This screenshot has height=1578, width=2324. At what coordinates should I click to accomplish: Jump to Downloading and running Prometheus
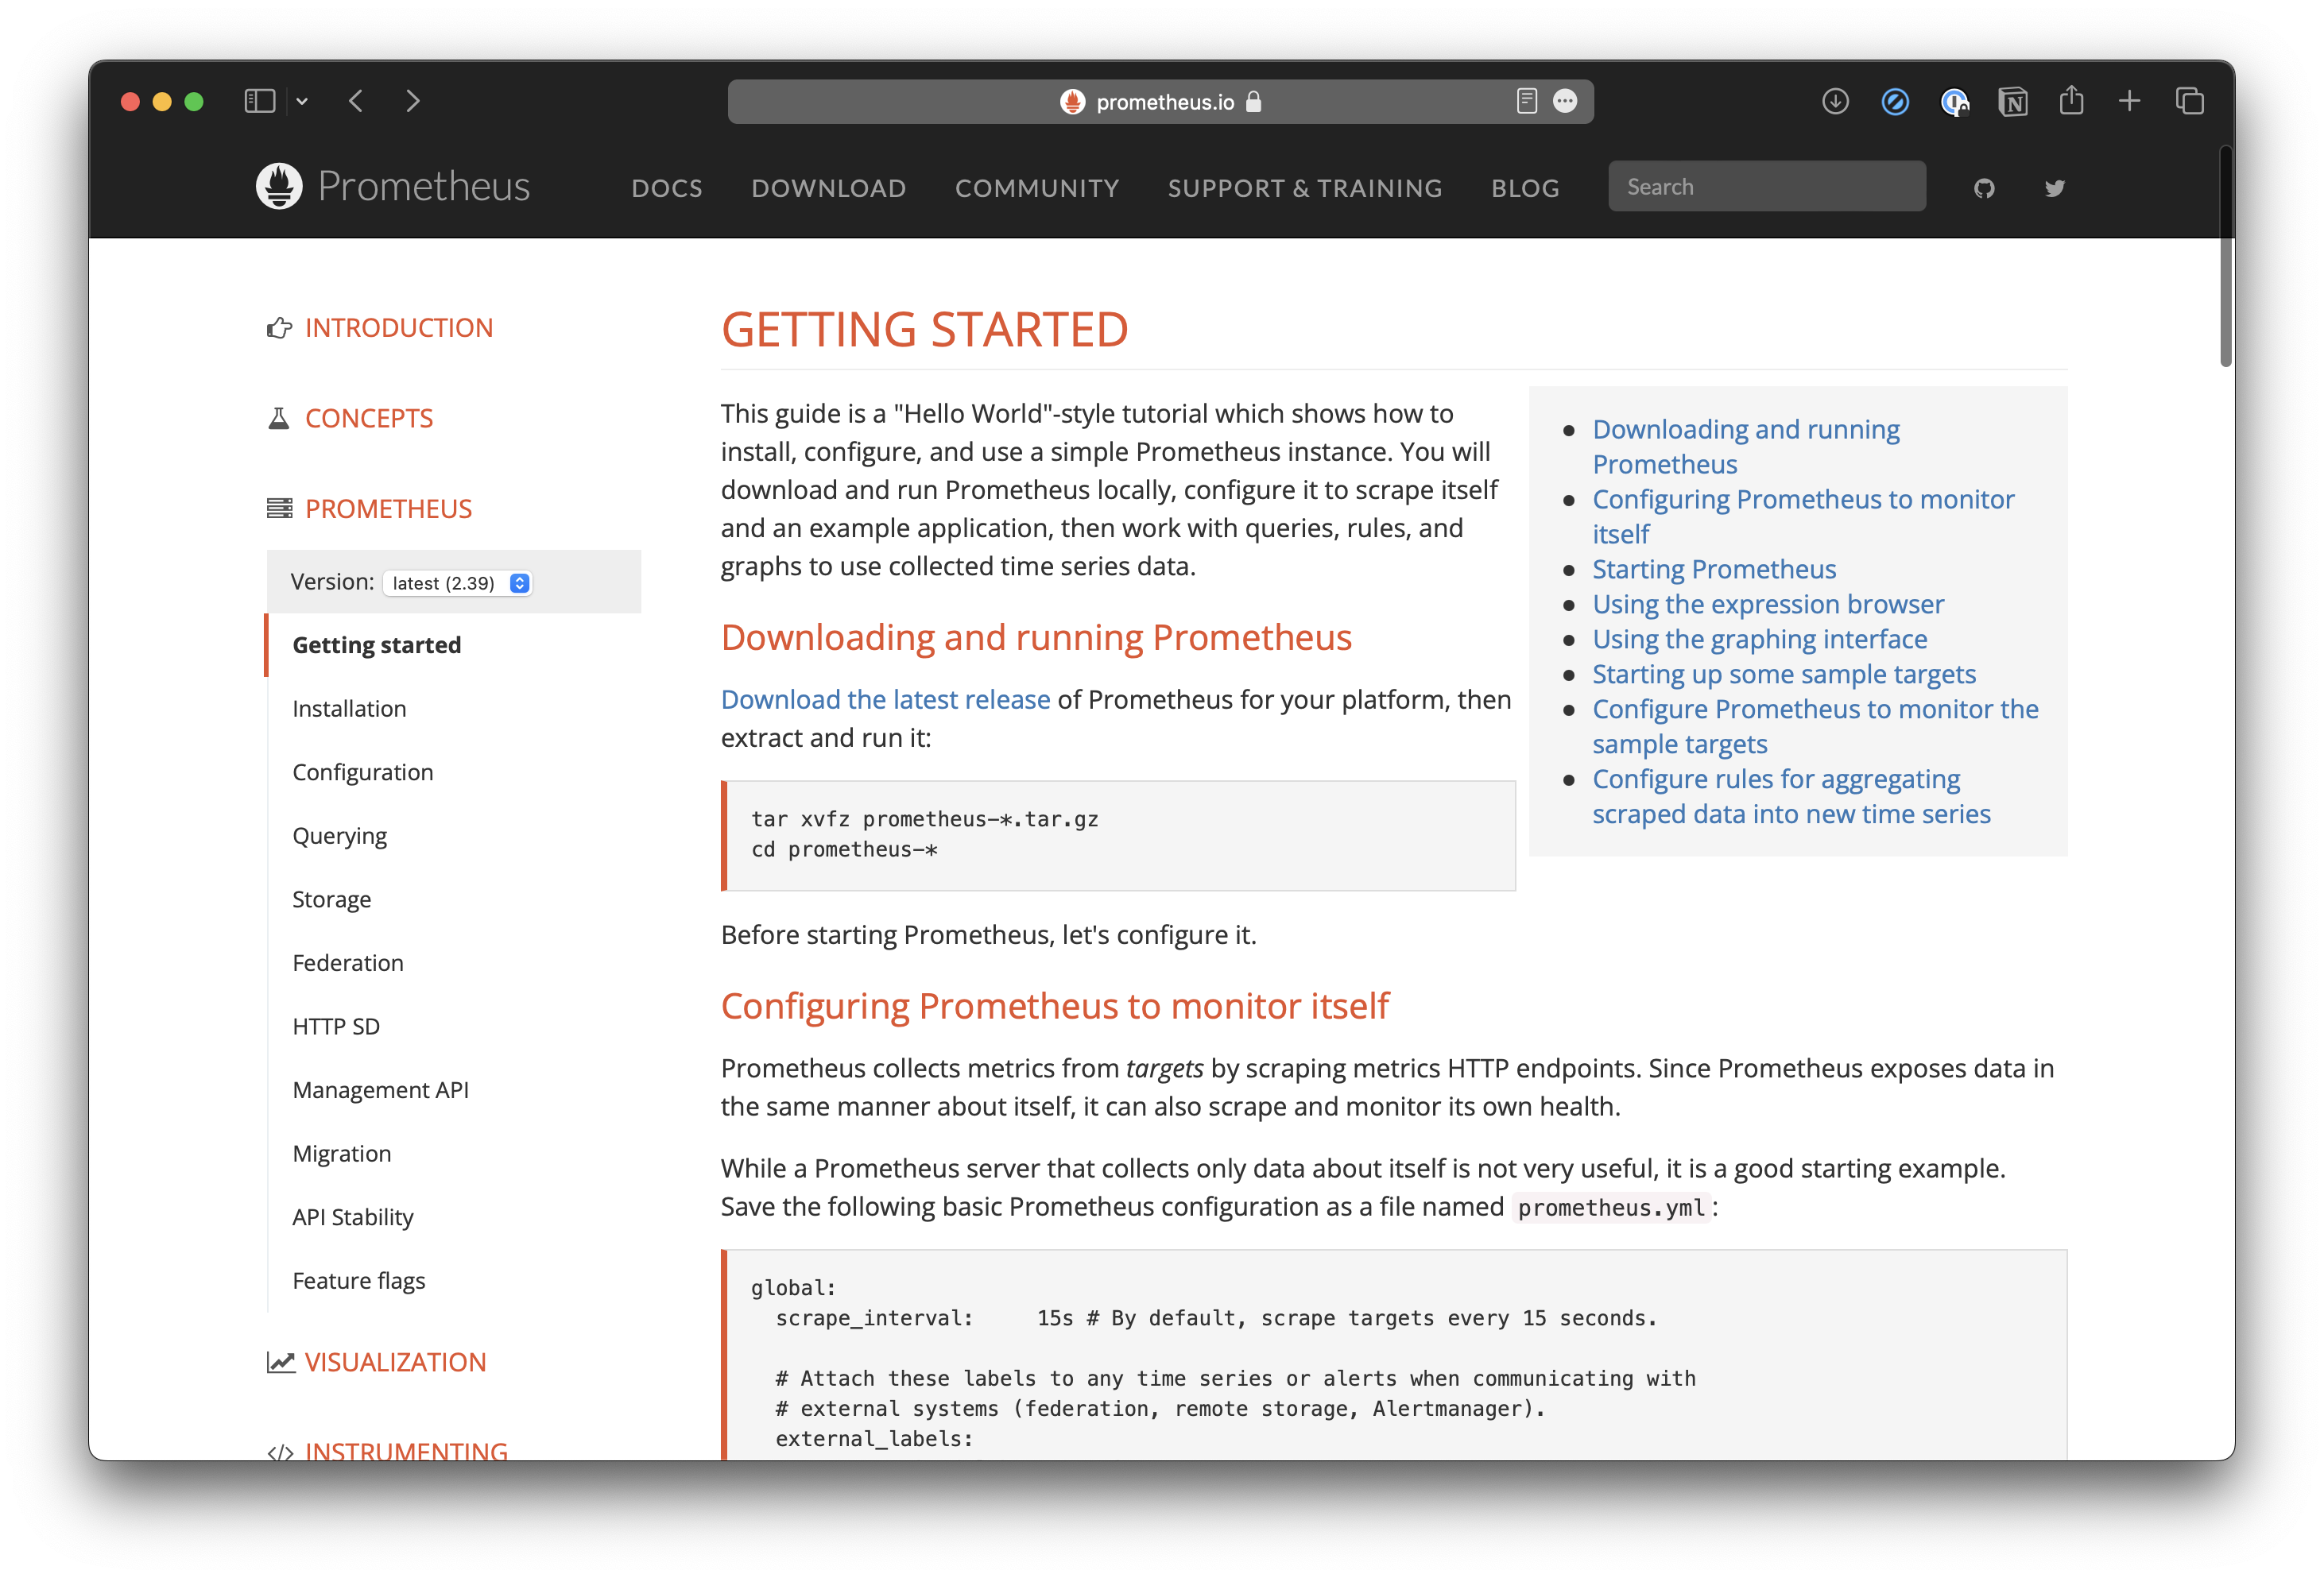pyautogui.click(x=1745, y=446)
